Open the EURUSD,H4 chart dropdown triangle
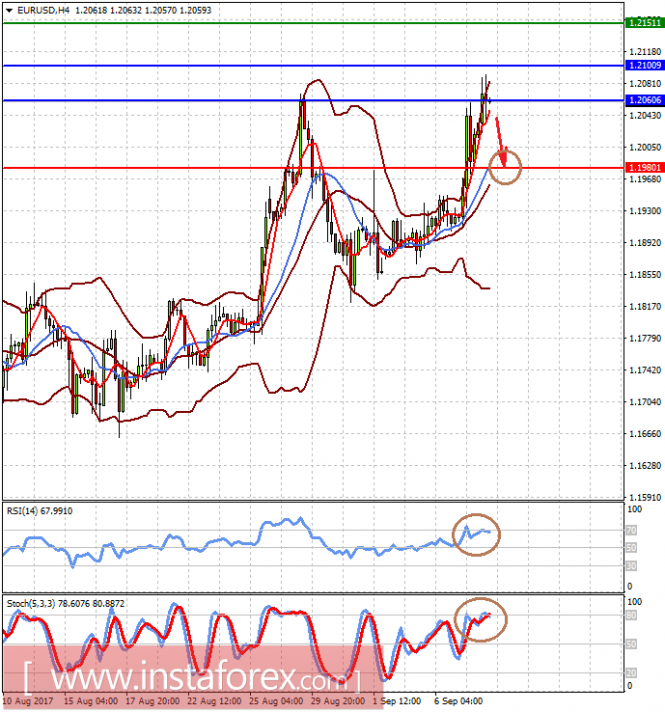 click(x=9, y=10)
